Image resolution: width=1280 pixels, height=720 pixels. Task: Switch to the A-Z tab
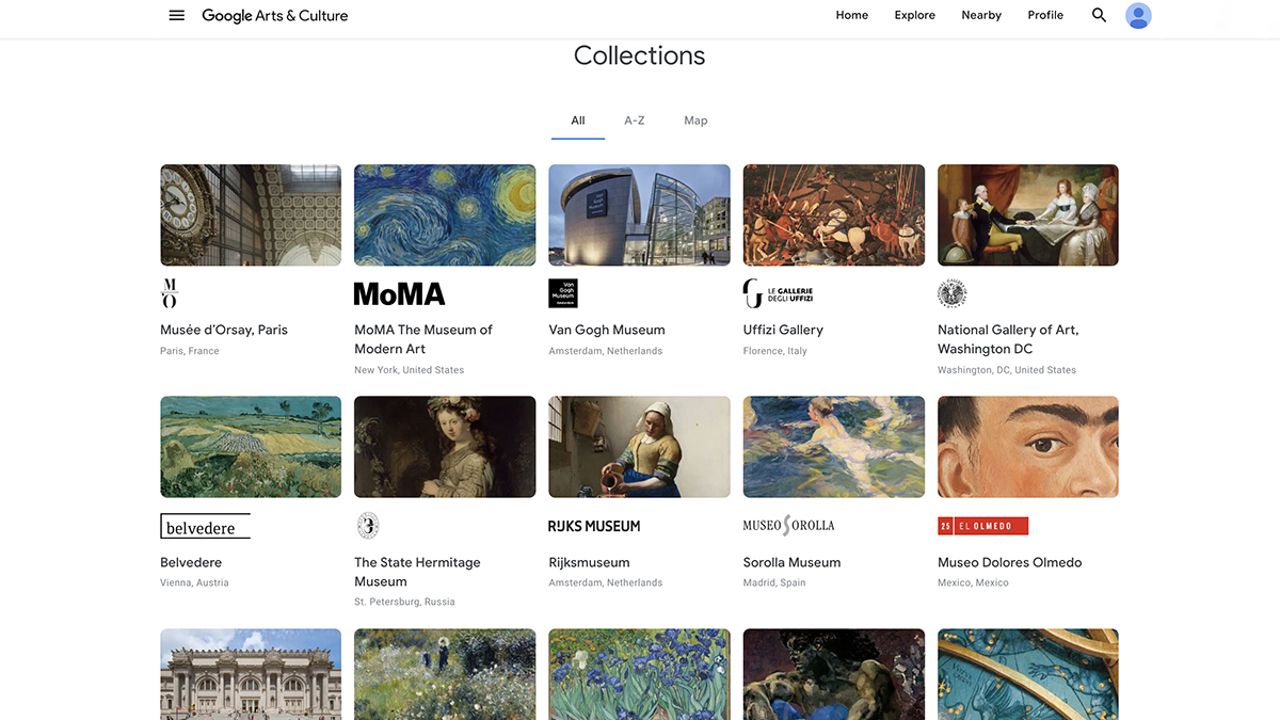click(634, 120)
